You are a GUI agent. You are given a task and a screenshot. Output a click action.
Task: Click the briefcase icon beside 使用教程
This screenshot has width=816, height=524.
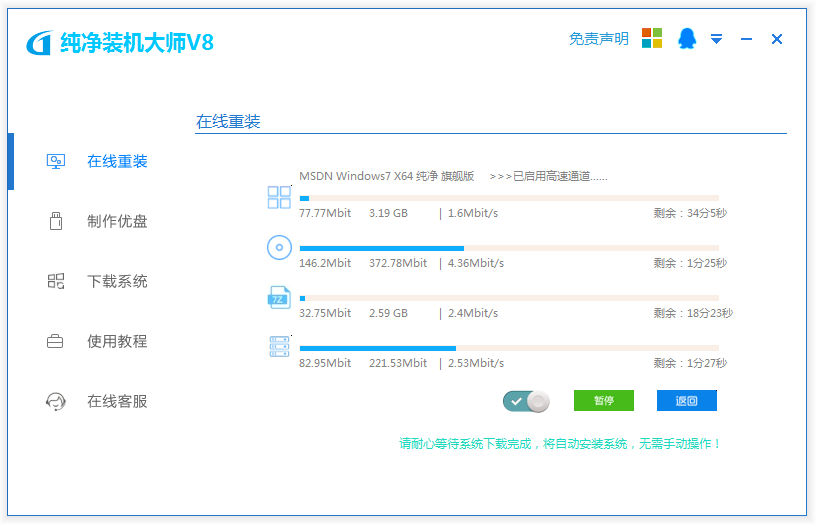pyautogui.click(x=55, y=341)
